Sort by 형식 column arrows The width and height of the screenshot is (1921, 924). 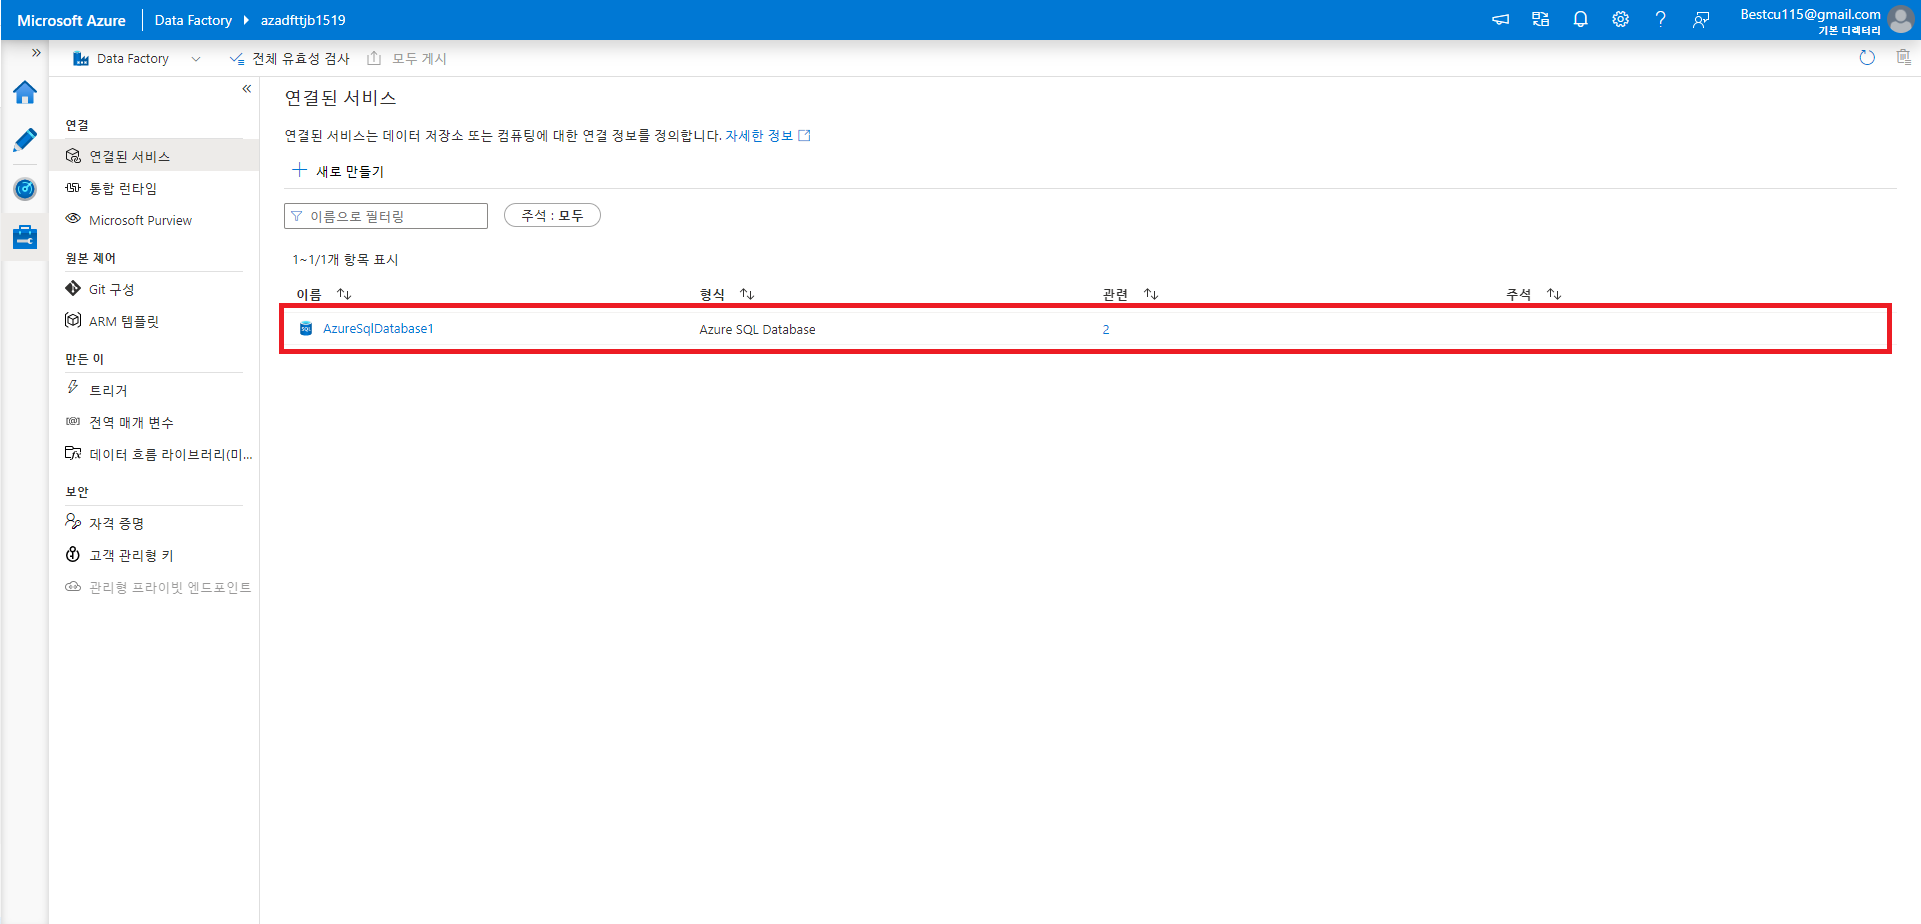(747, 294)
